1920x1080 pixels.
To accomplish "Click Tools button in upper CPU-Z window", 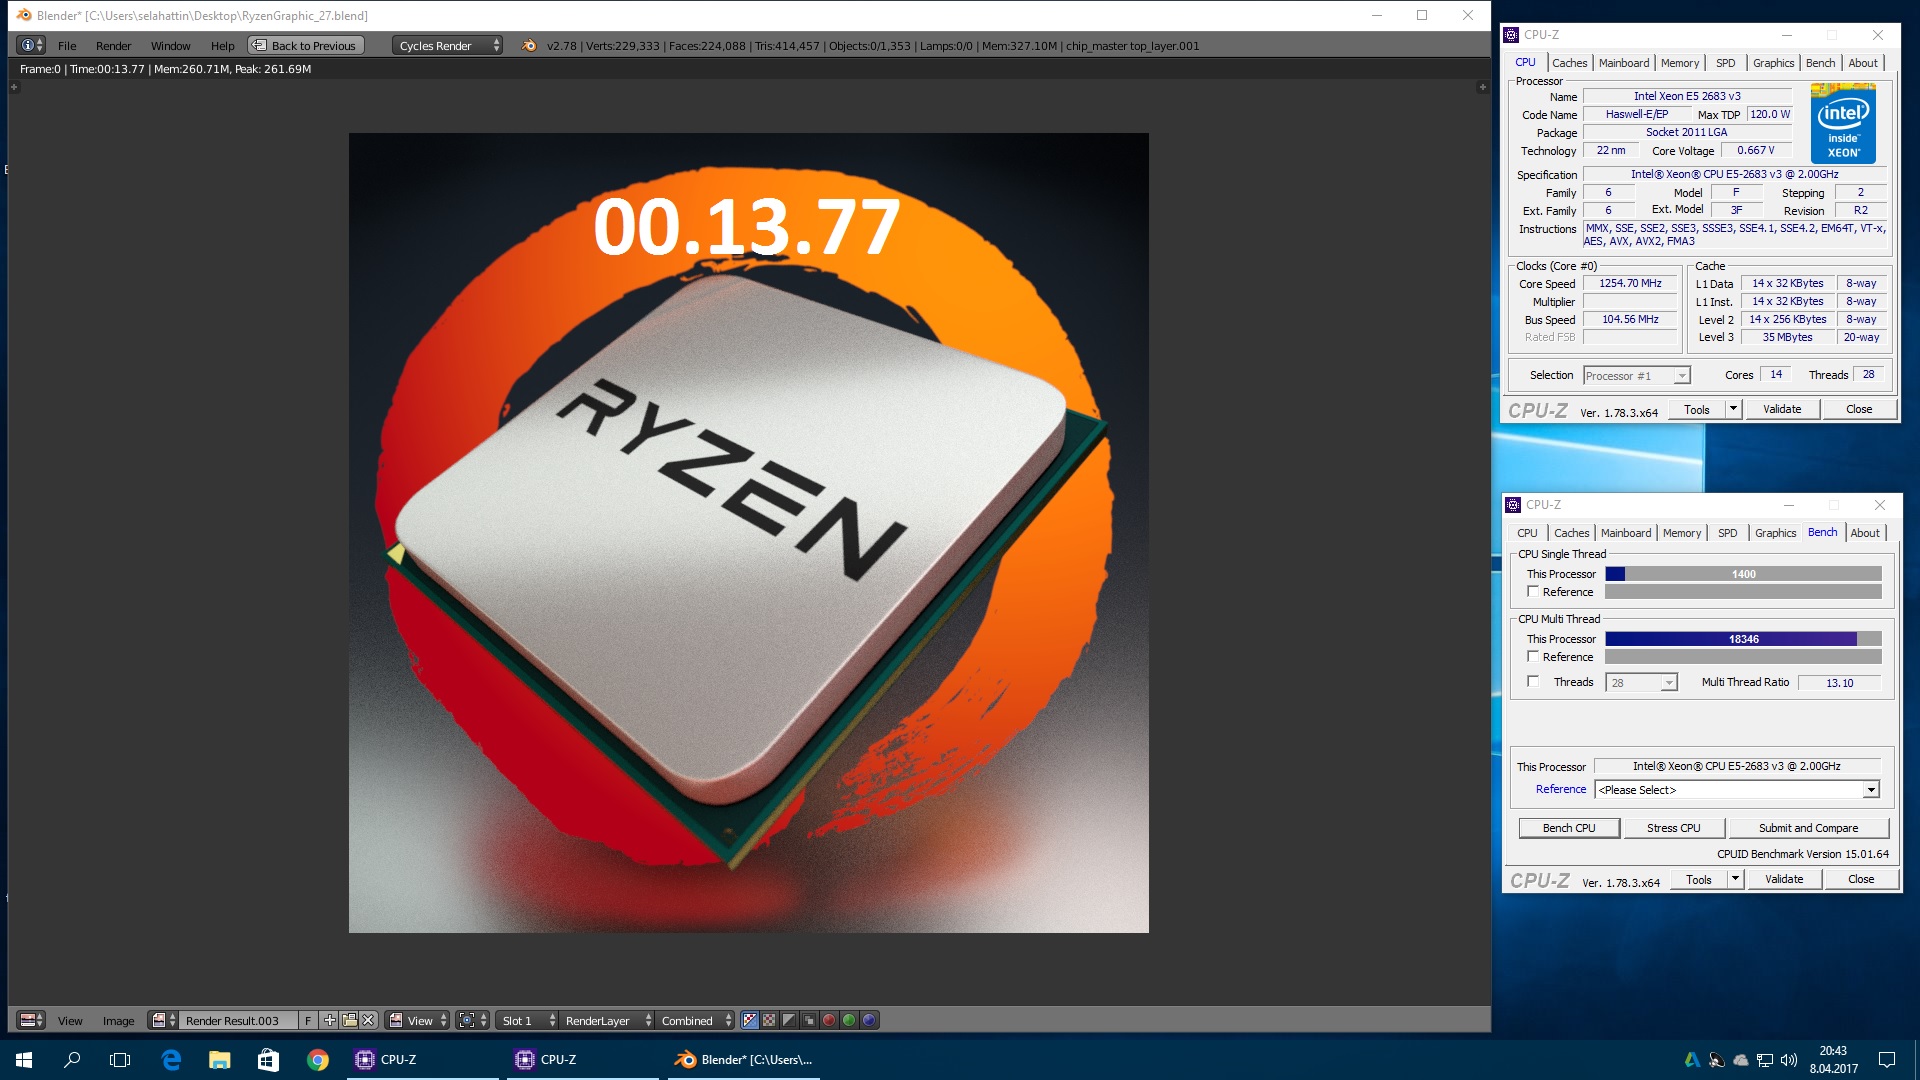I will pyautogui.click(x=1697, y=409).
